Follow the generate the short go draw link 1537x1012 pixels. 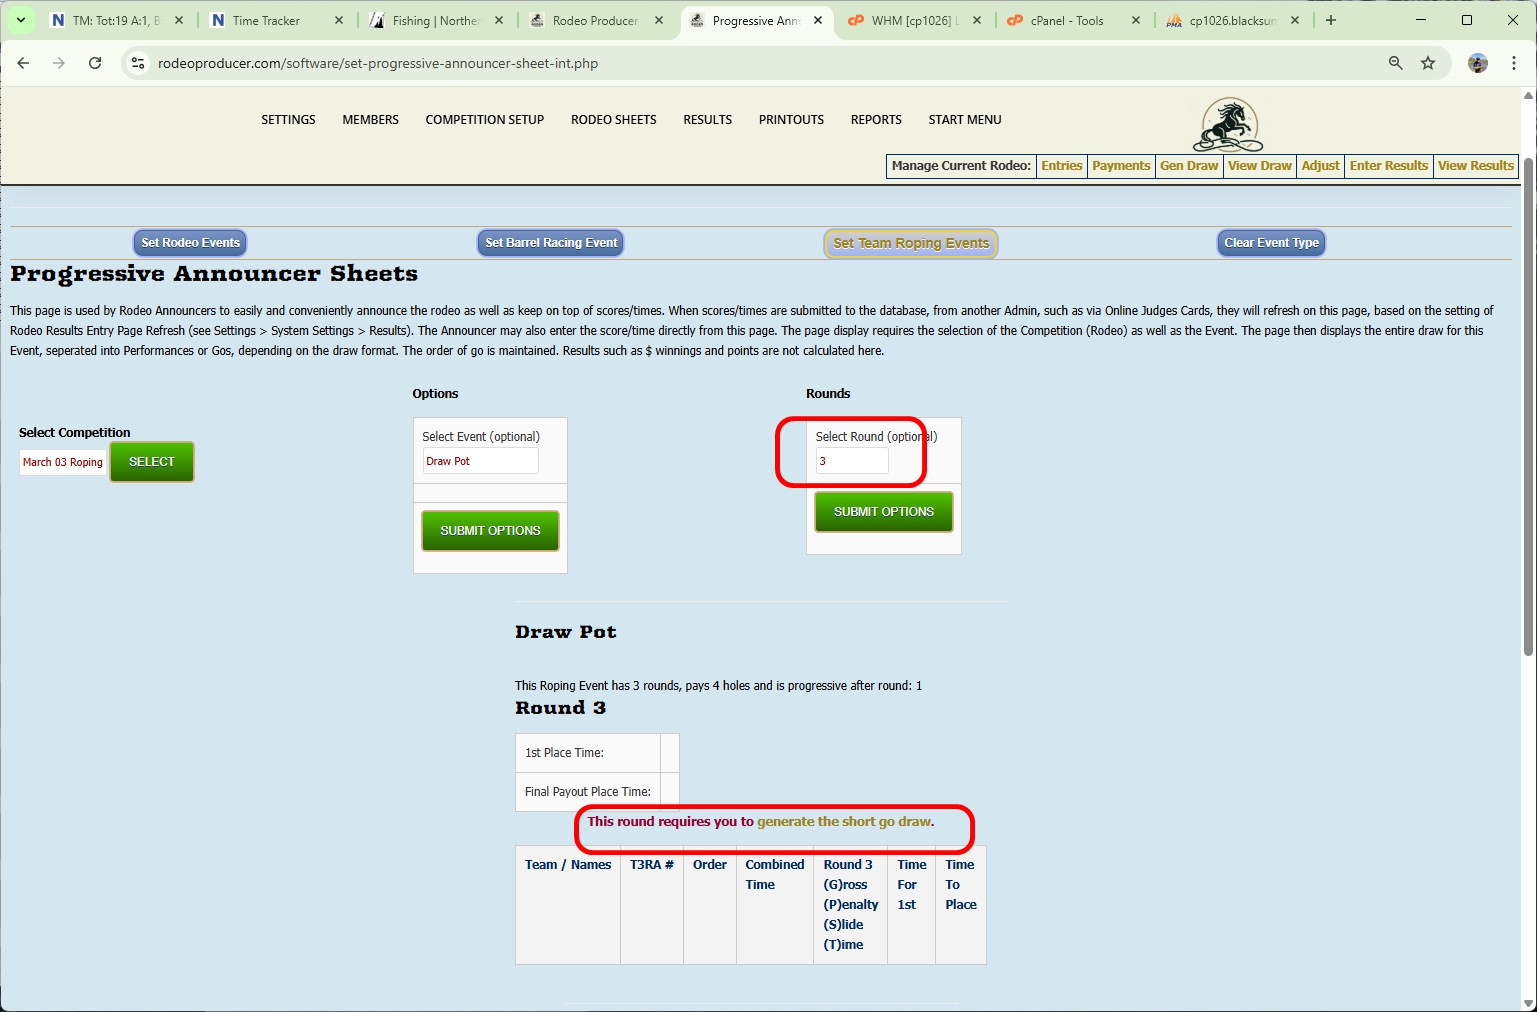[844, 822]
